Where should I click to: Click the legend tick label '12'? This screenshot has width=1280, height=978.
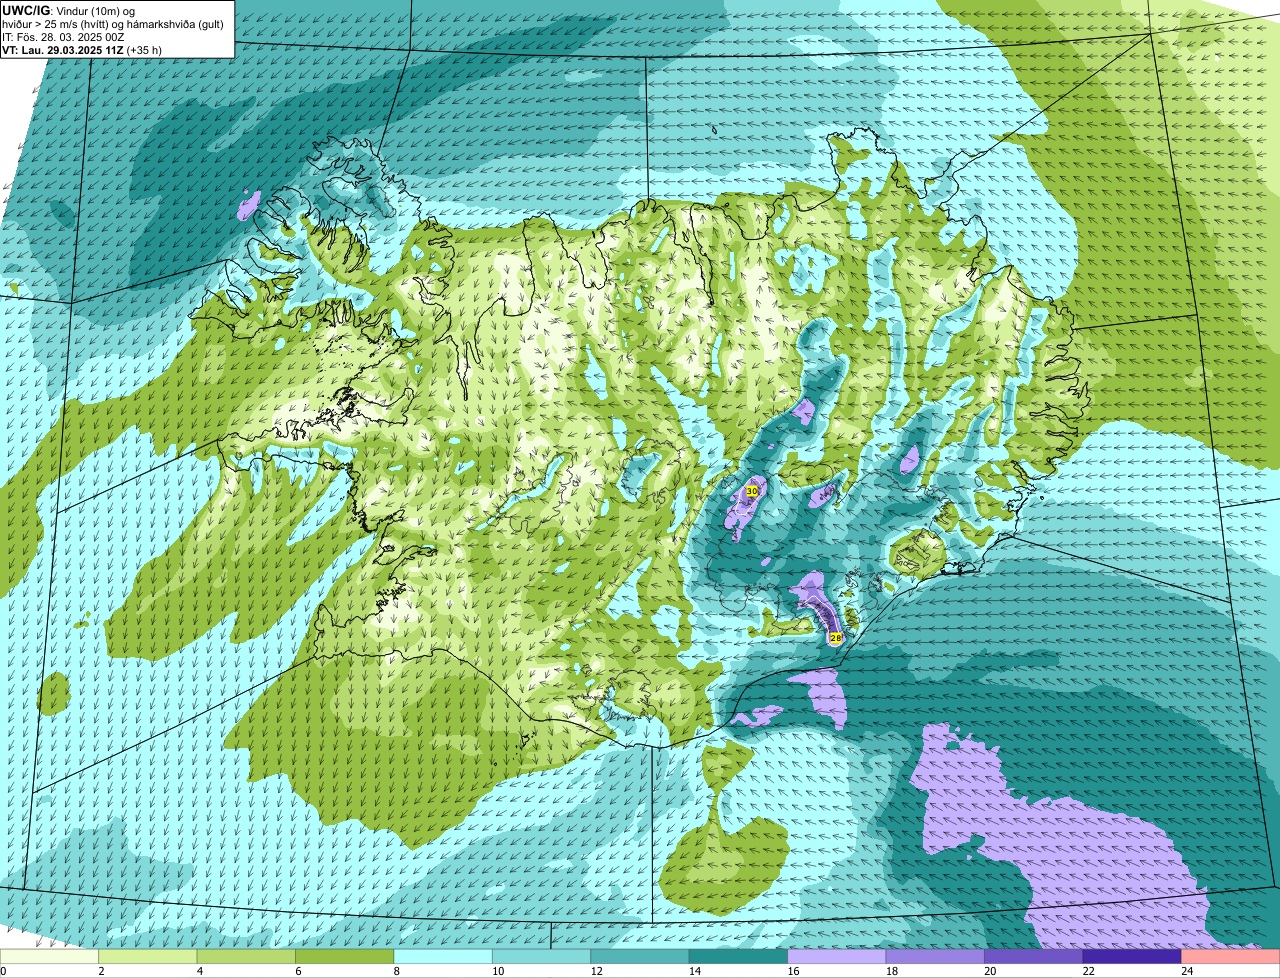(595, 971)
